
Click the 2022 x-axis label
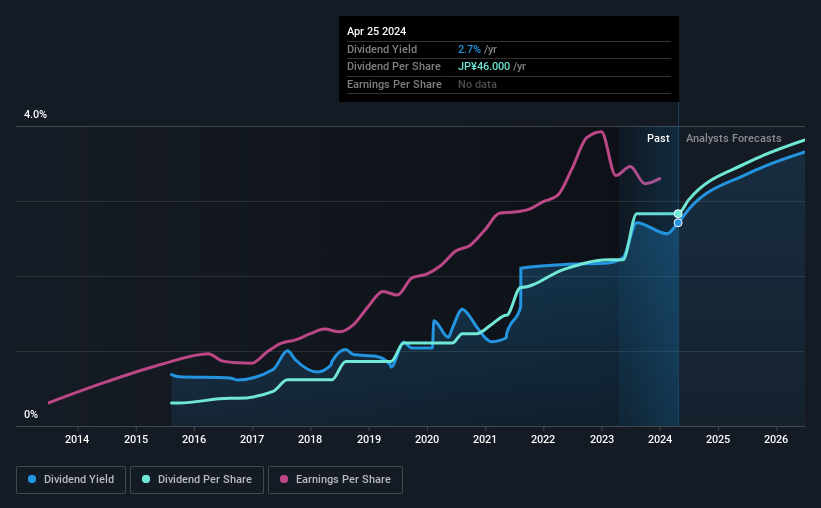click(543, 439)
